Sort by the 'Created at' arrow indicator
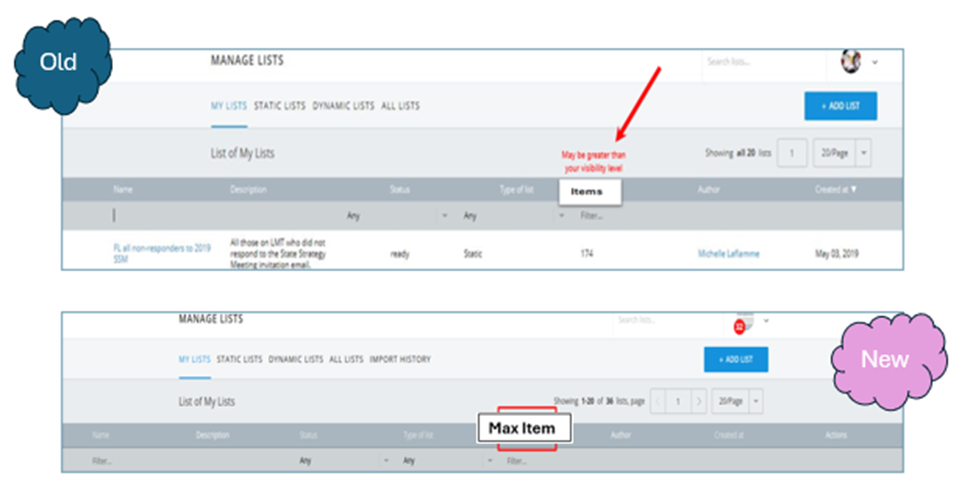This screenshot has width=973, height=498. click(853, 188)
